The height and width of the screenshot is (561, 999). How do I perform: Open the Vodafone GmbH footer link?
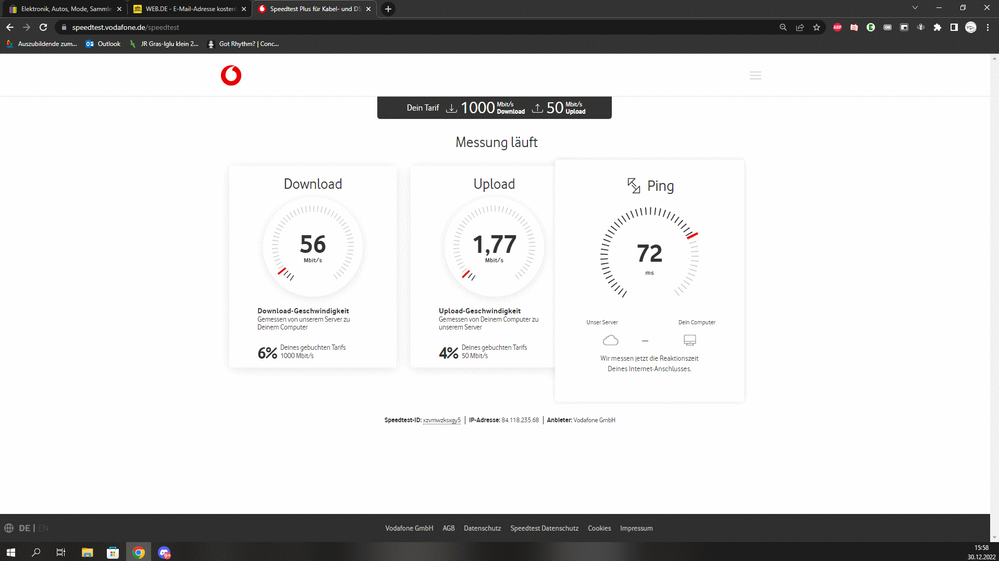(x=409, y=528)
